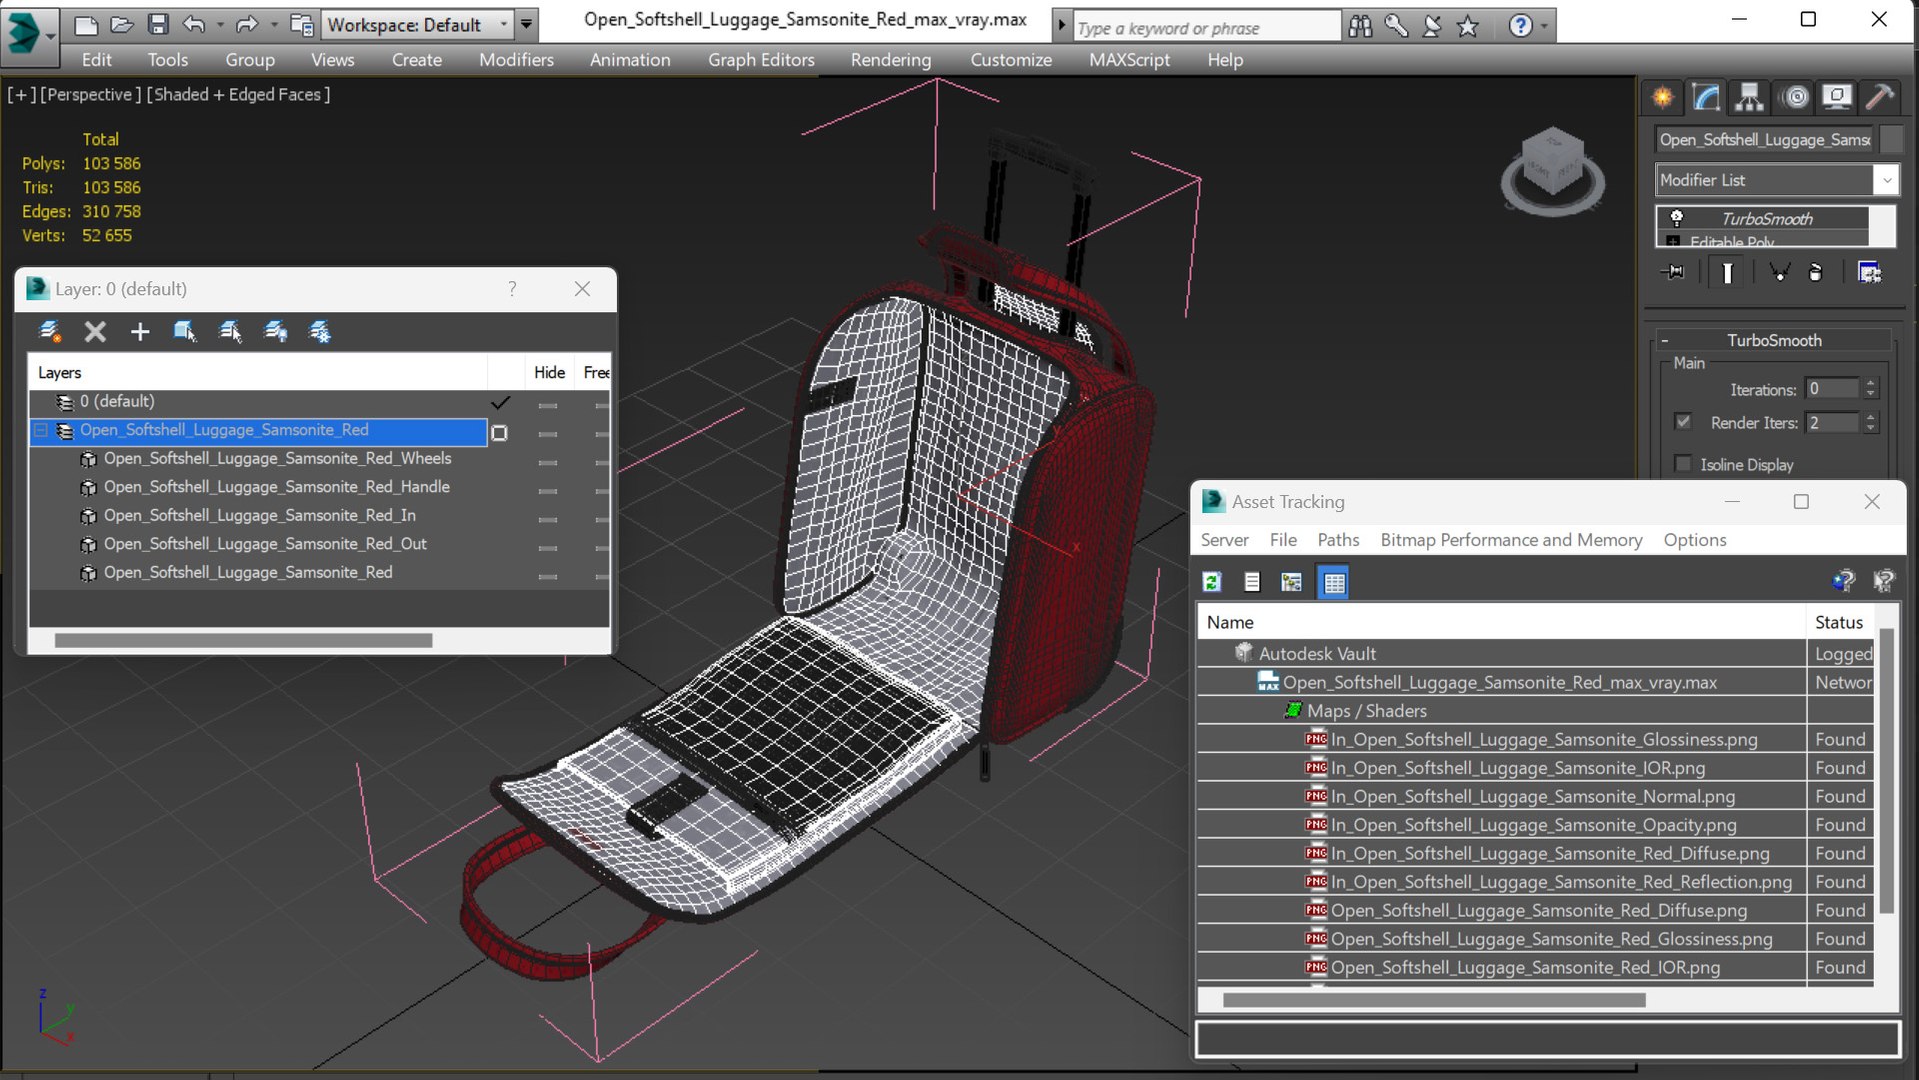Collapse the Open_Softshell_Luggage_Samsonite_Red layer tree
The image size is (1919, 1080).
point(41,430)
